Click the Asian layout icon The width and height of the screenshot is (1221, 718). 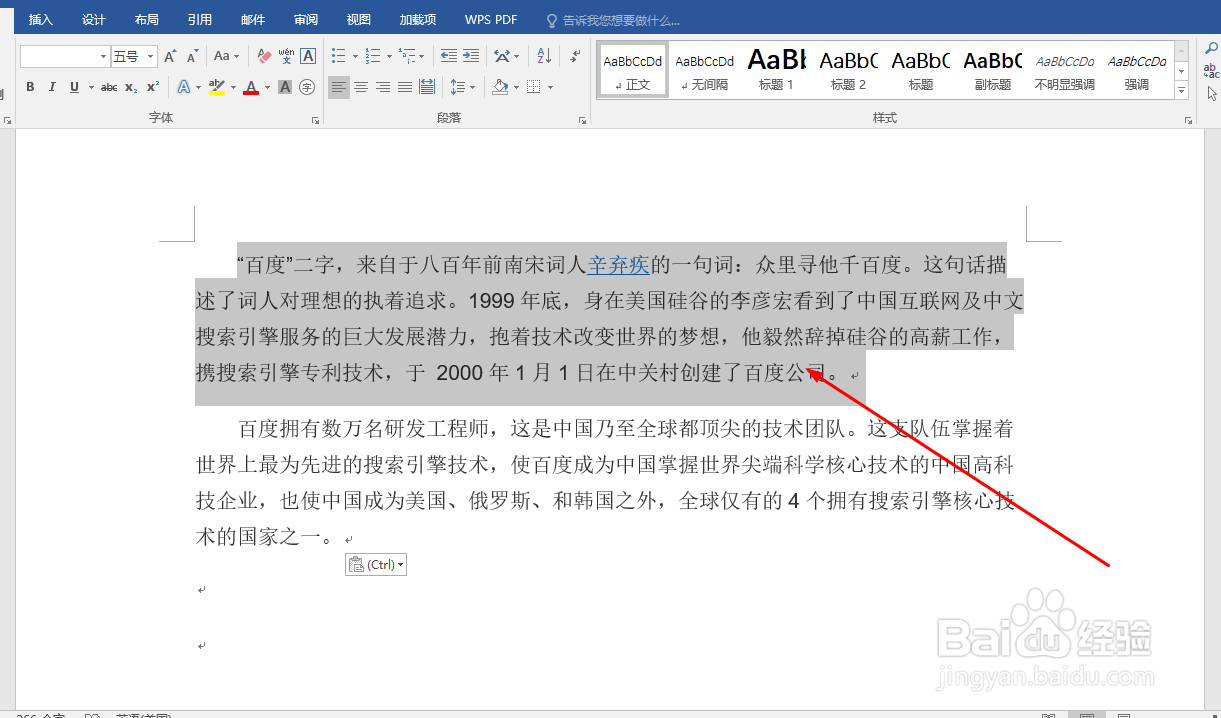point(502,56)
